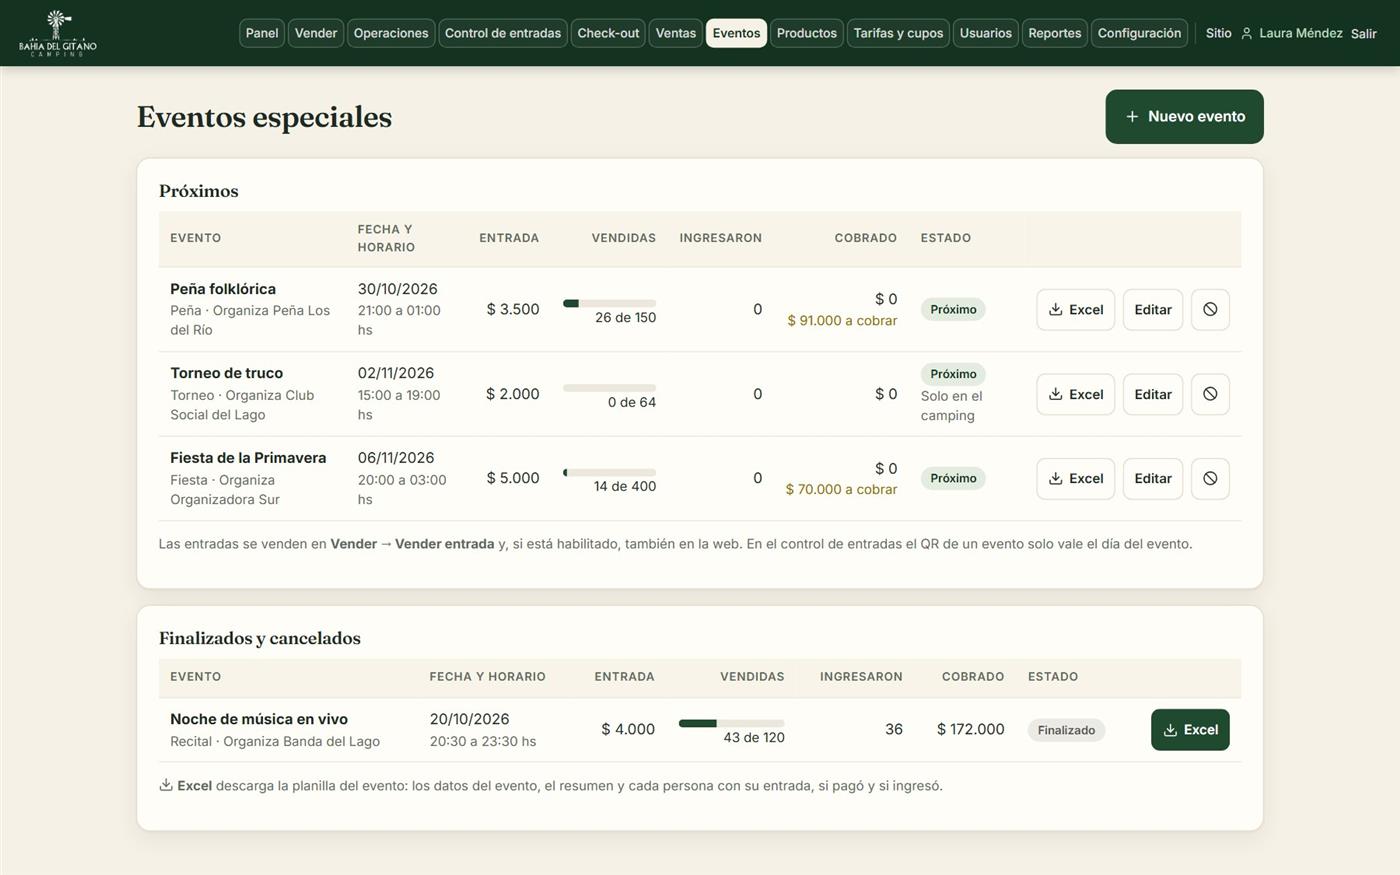Select the 'Noche de música en vivo' event name
The height and width of the screenshot is (875, 1400).
[259, 719]
